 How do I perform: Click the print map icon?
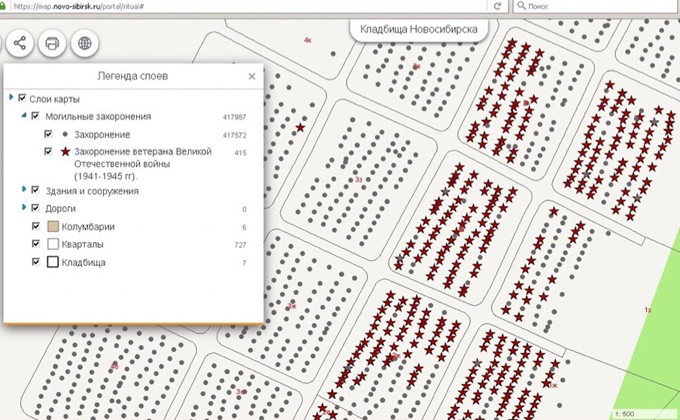point(52,44)
